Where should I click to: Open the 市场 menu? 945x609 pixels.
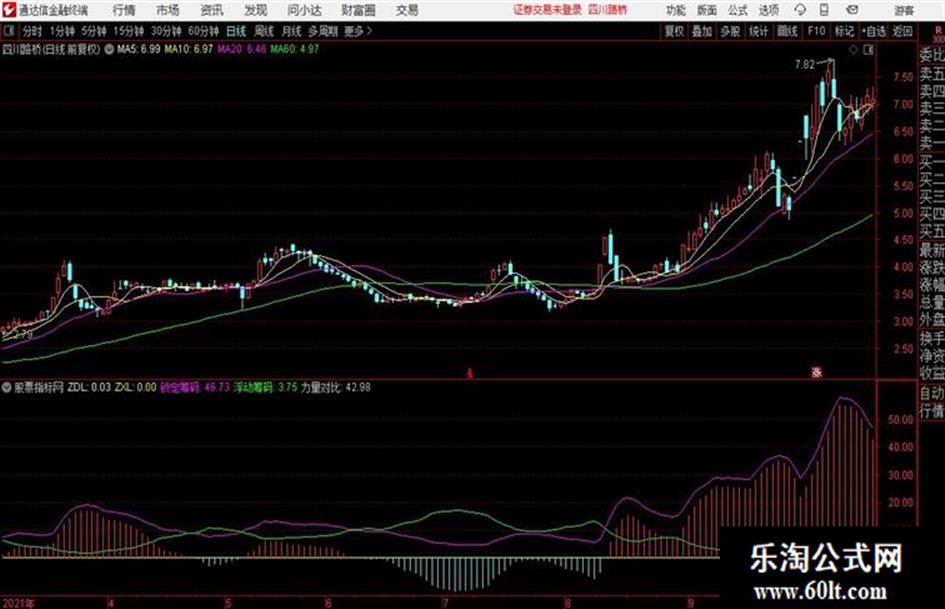pos(168,10)
